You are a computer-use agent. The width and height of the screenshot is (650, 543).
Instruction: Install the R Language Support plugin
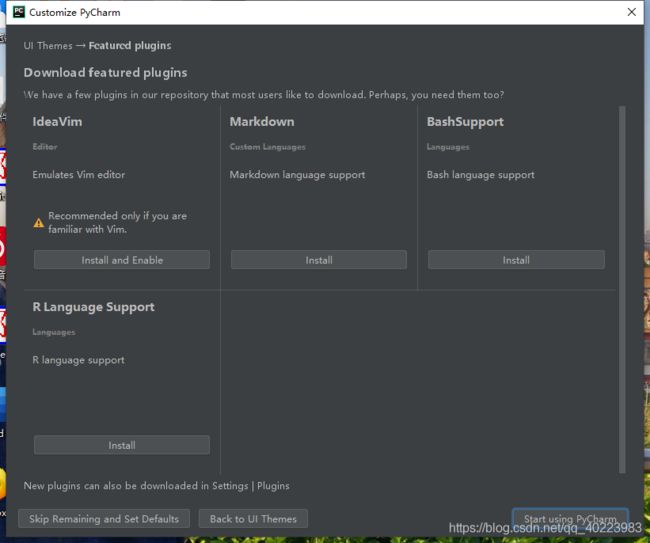point(122,445)
